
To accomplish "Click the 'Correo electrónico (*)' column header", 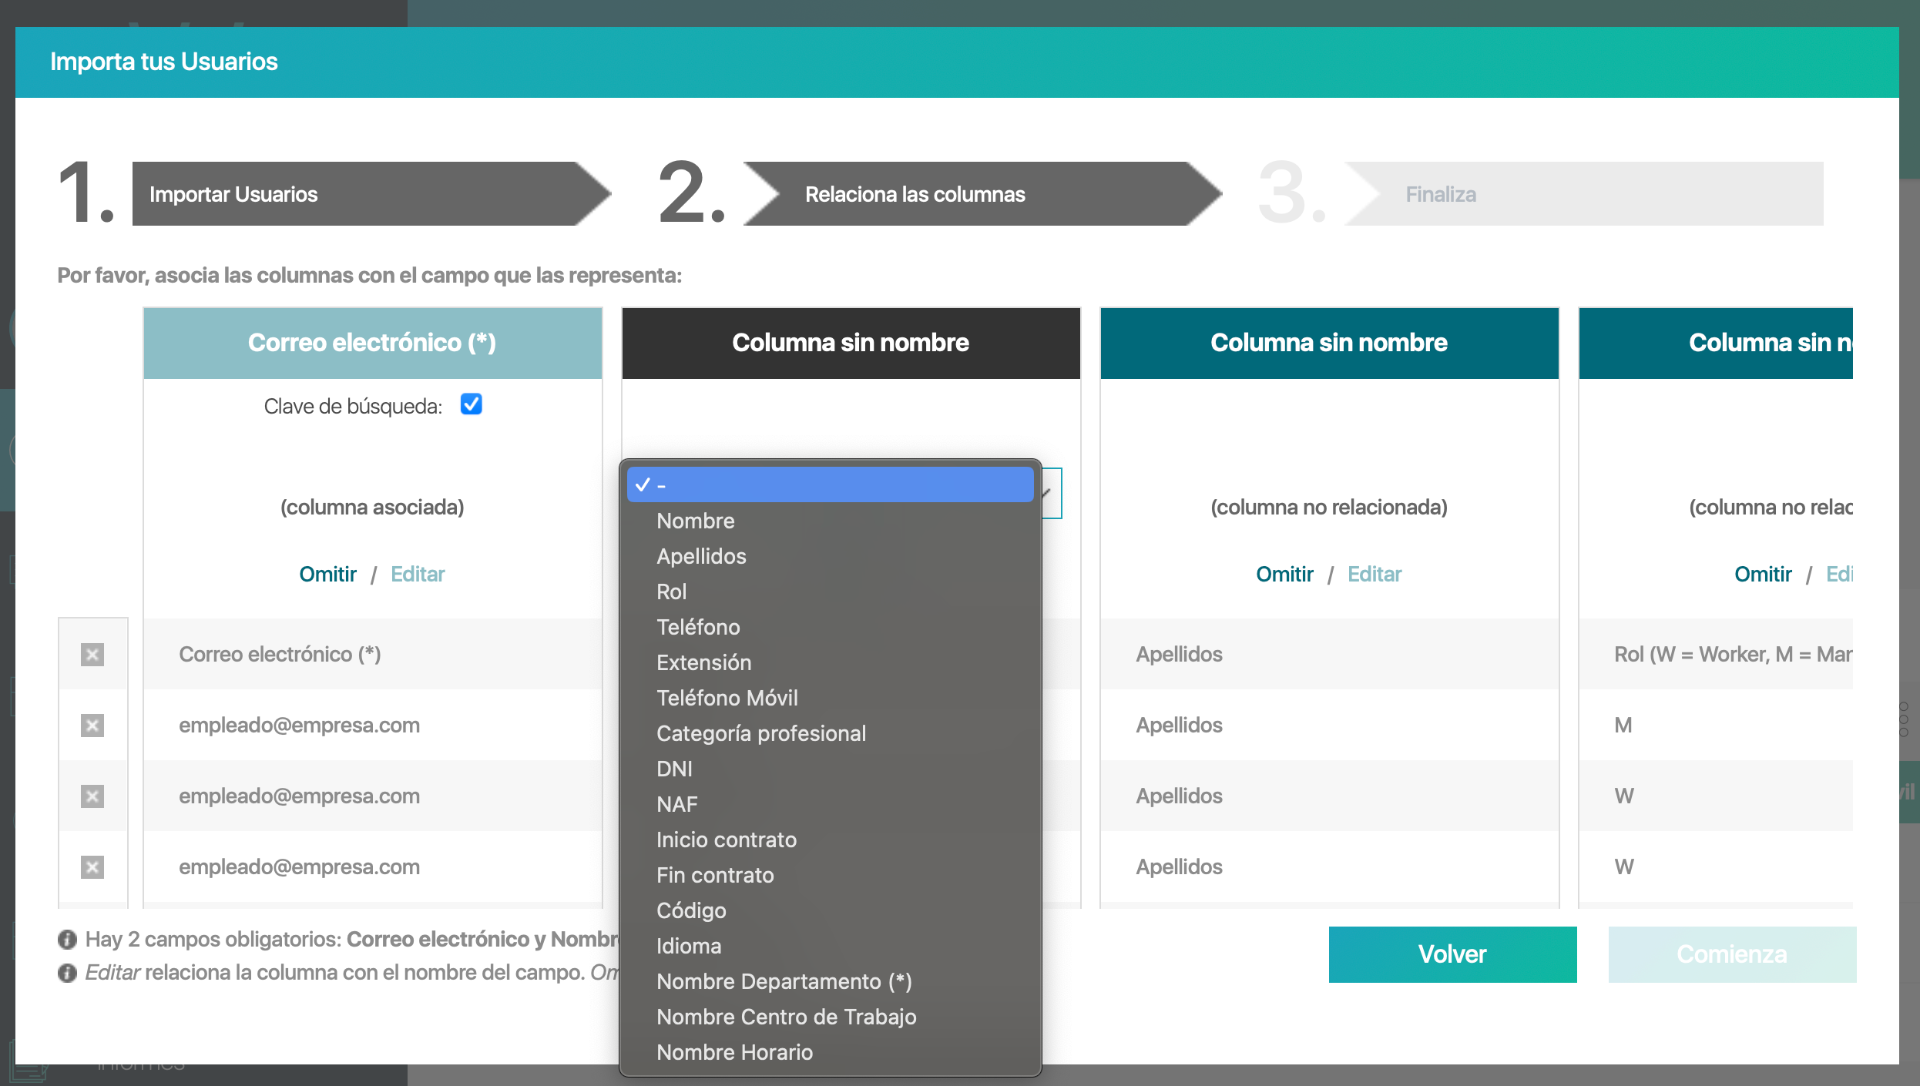I will pos(372,343).
